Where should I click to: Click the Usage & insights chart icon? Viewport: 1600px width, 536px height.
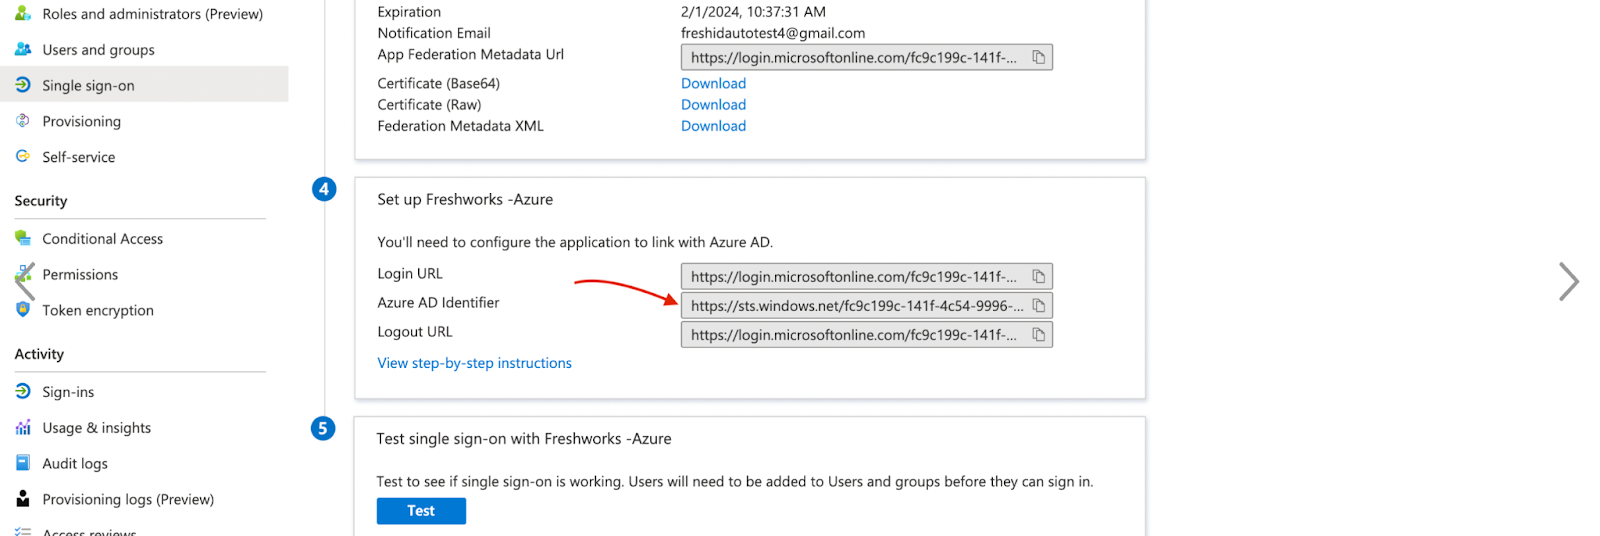coord(23,428)
